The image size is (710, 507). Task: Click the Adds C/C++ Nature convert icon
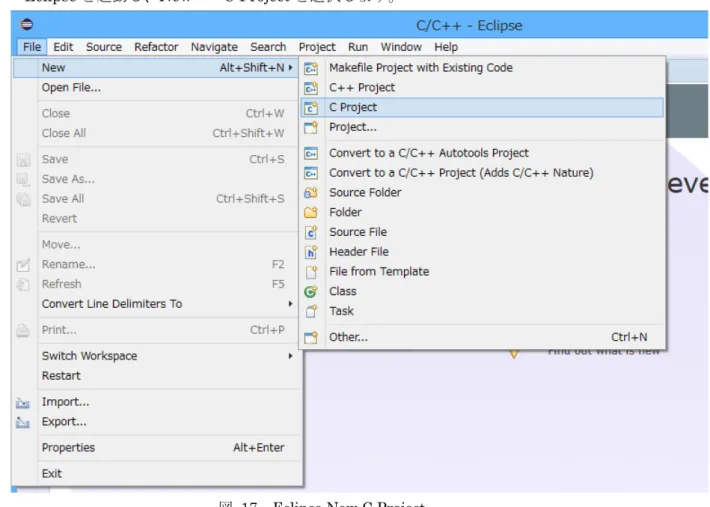coord(311,173)
